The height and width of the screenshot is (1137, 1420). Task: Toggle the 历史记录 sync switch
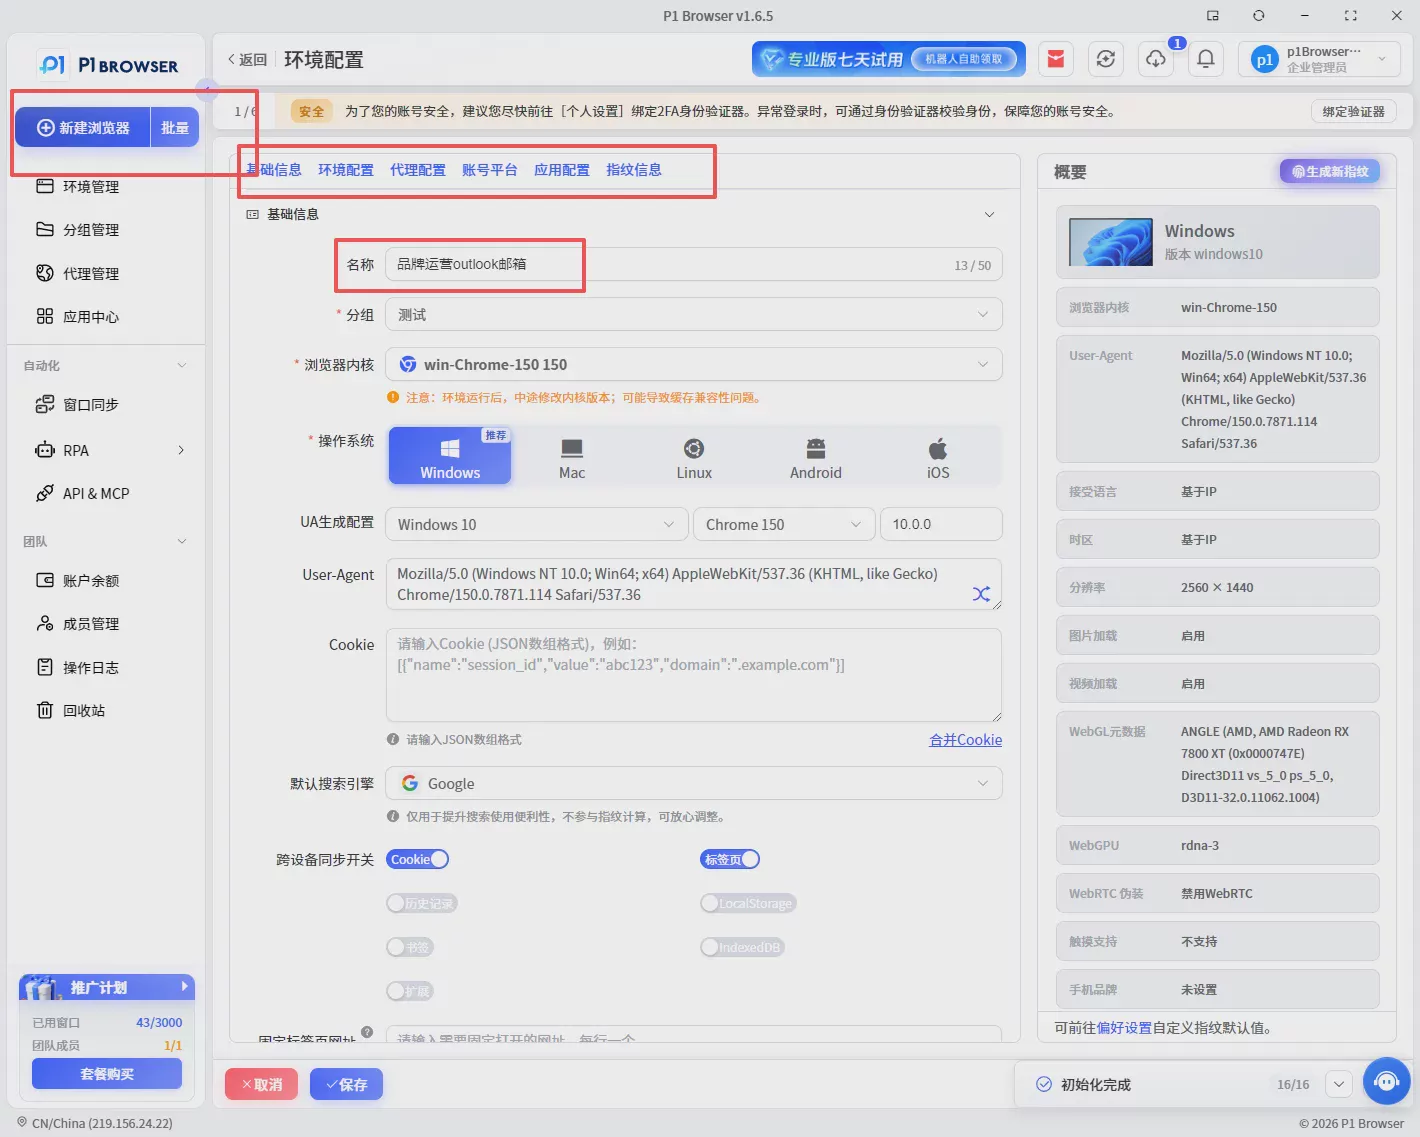tap(422, 903)
